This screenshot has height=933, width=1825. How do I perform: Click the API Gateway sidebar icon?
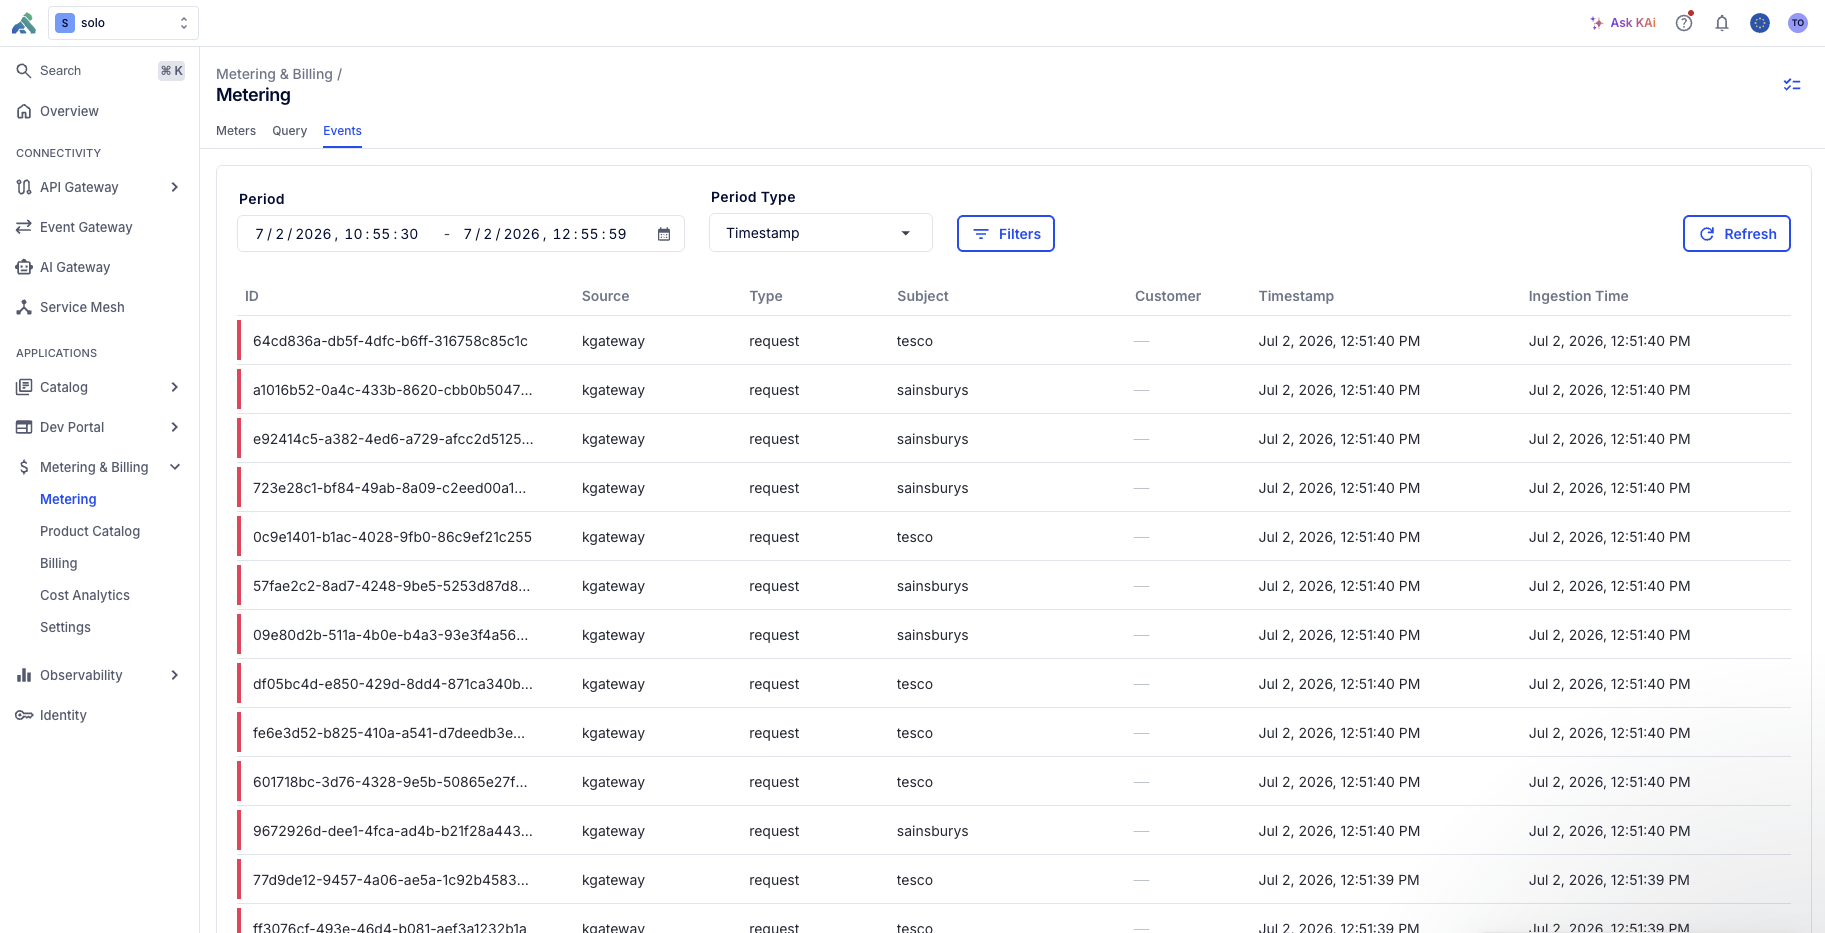tap(24, 187)
